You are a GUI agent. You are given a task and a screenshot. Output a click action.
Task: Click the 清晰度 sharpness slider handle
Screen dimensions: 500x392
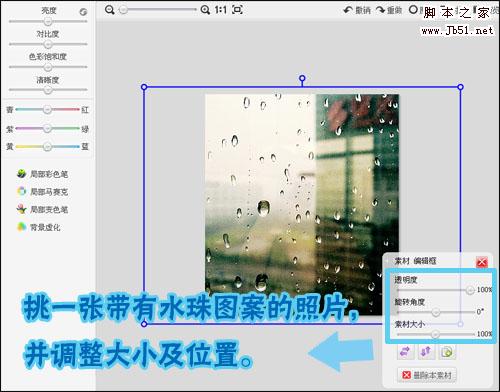coord(48,90)
